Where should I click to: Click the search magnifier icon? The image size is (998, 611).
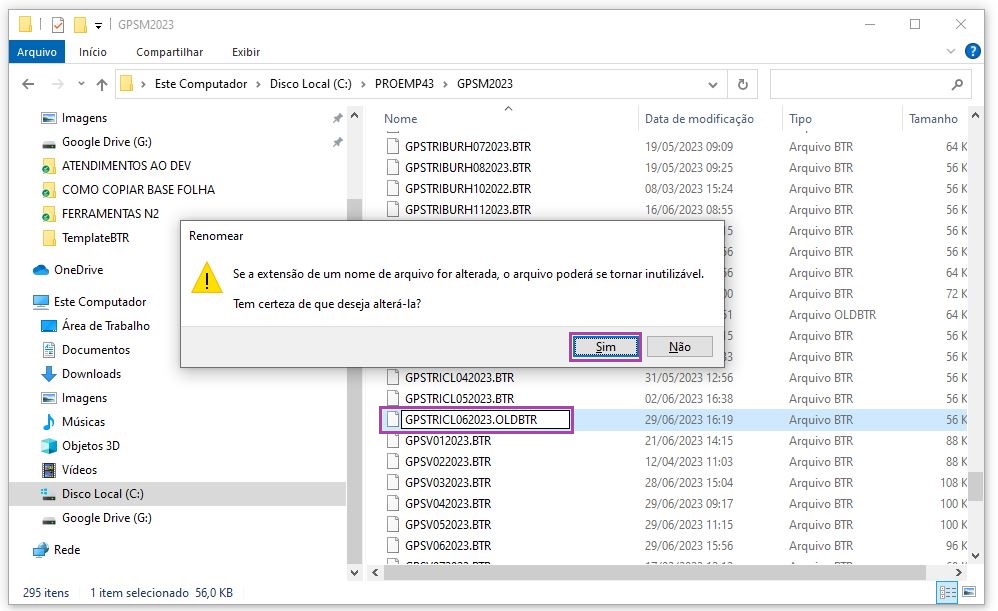pyautogui.click(x=957, y=84)
